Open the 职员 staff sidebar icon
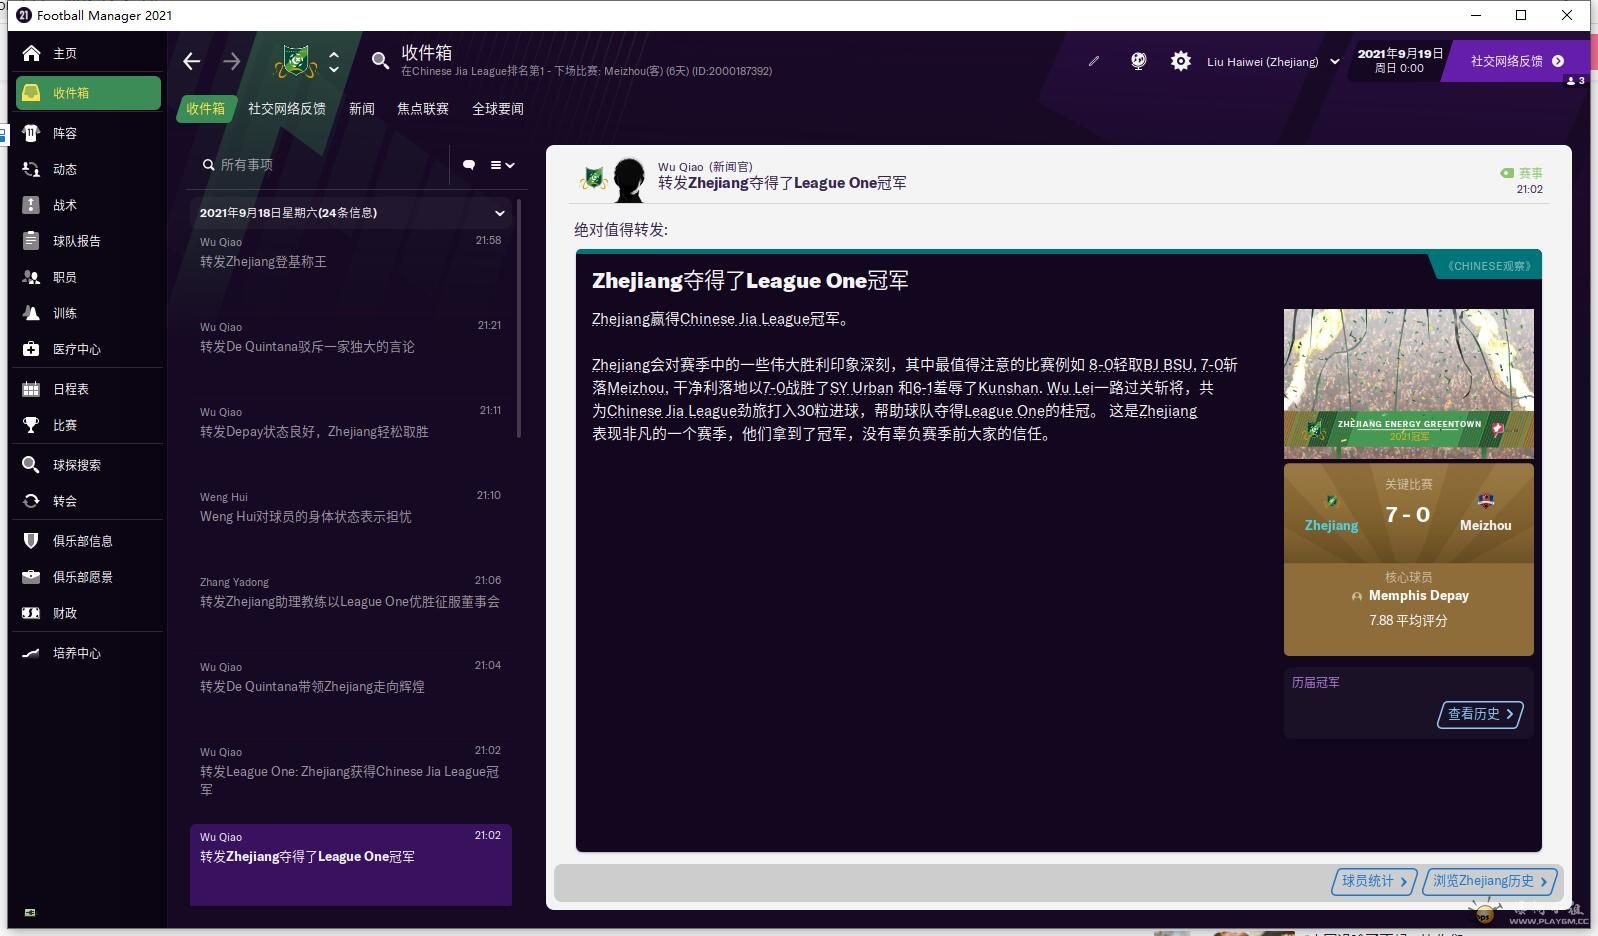This screenshot has height=936, width=1598. coord(31,277)
